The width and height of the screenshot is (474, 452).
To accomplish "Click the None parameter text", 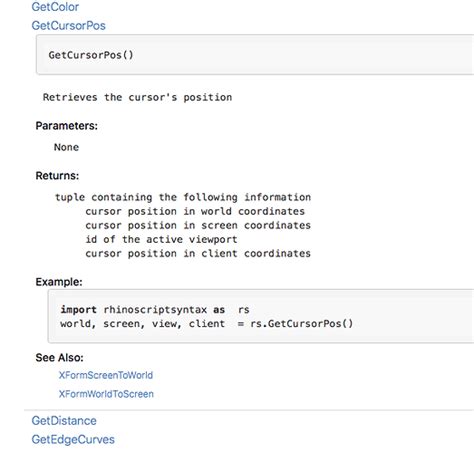I will pyautogui.click(x=66, y=147).
